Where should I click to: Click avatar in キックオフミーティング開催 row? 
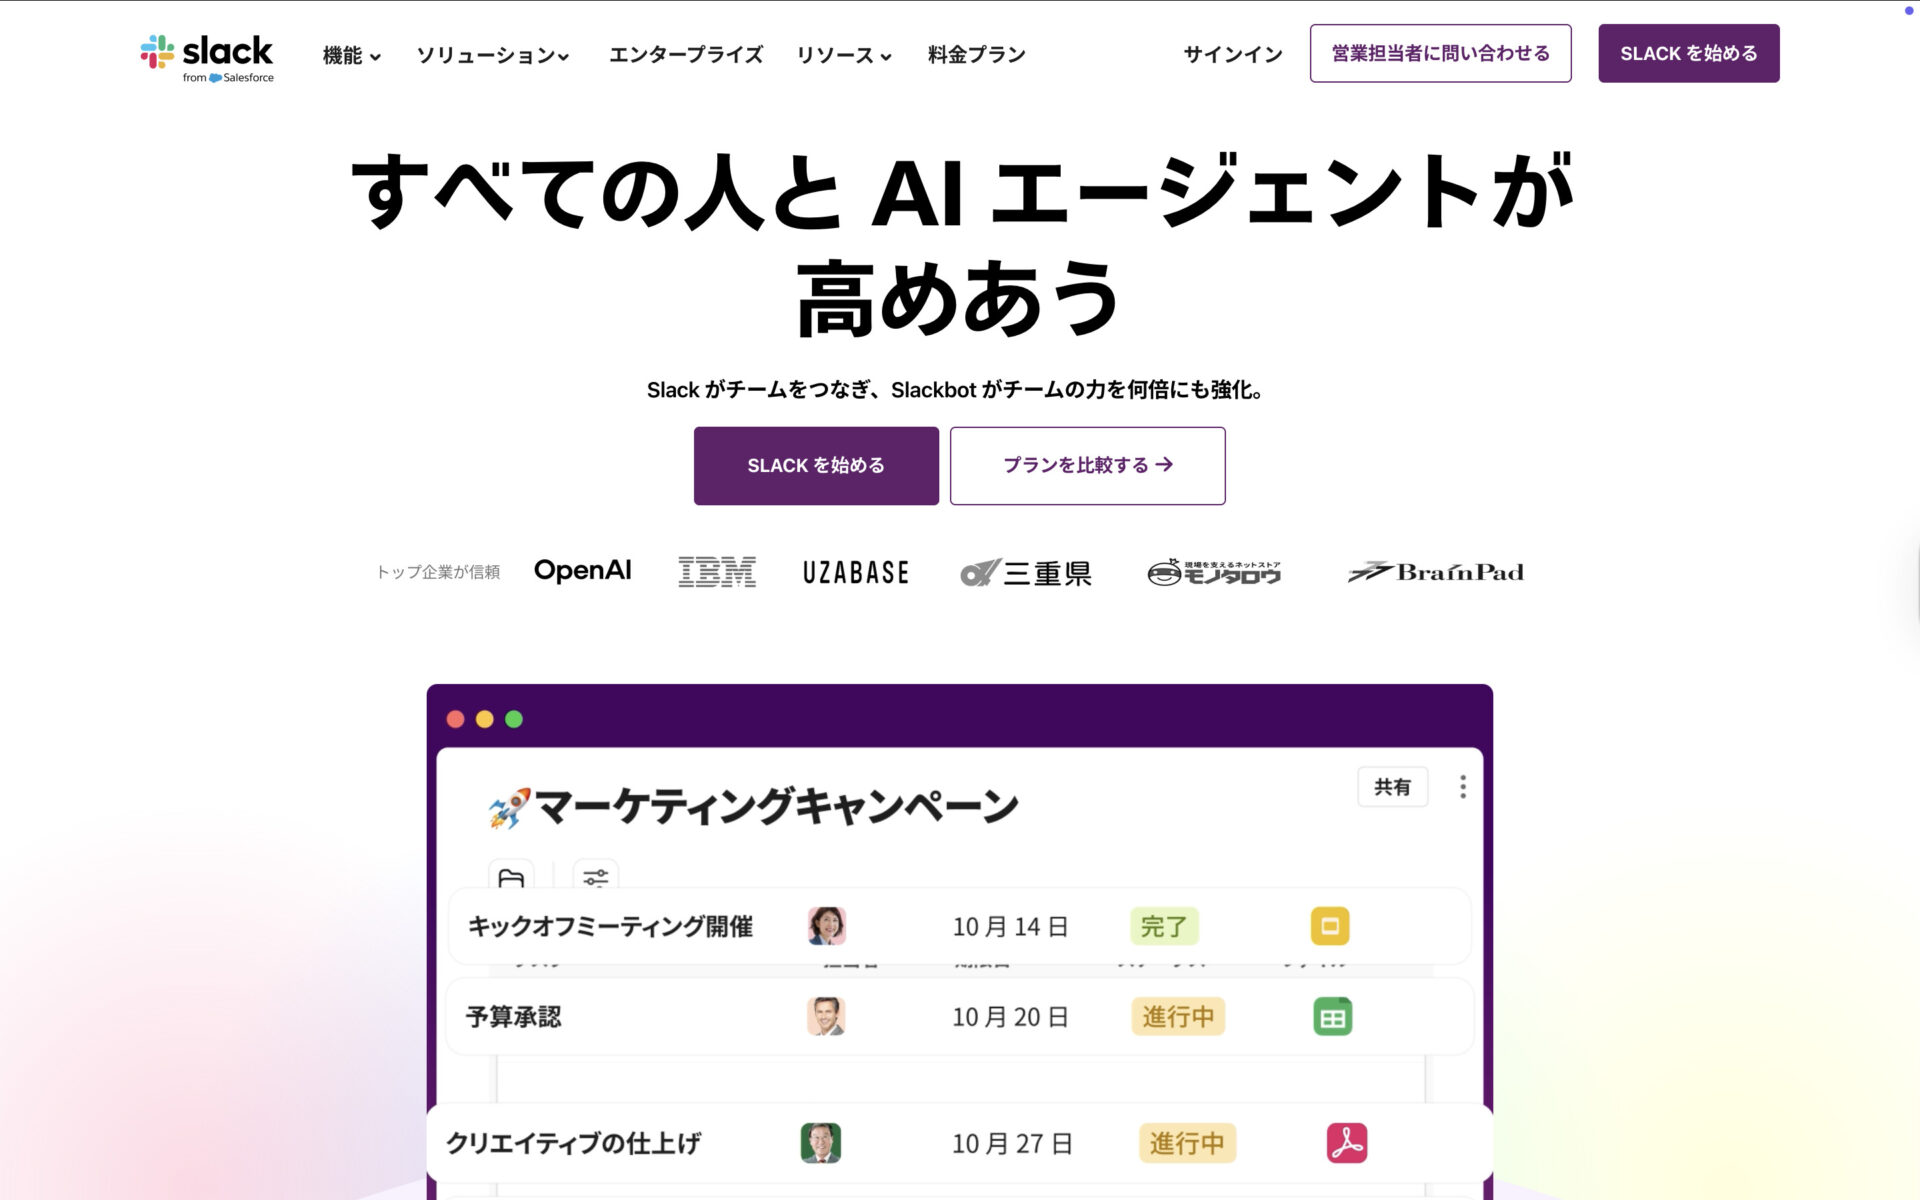coord(827,926)
